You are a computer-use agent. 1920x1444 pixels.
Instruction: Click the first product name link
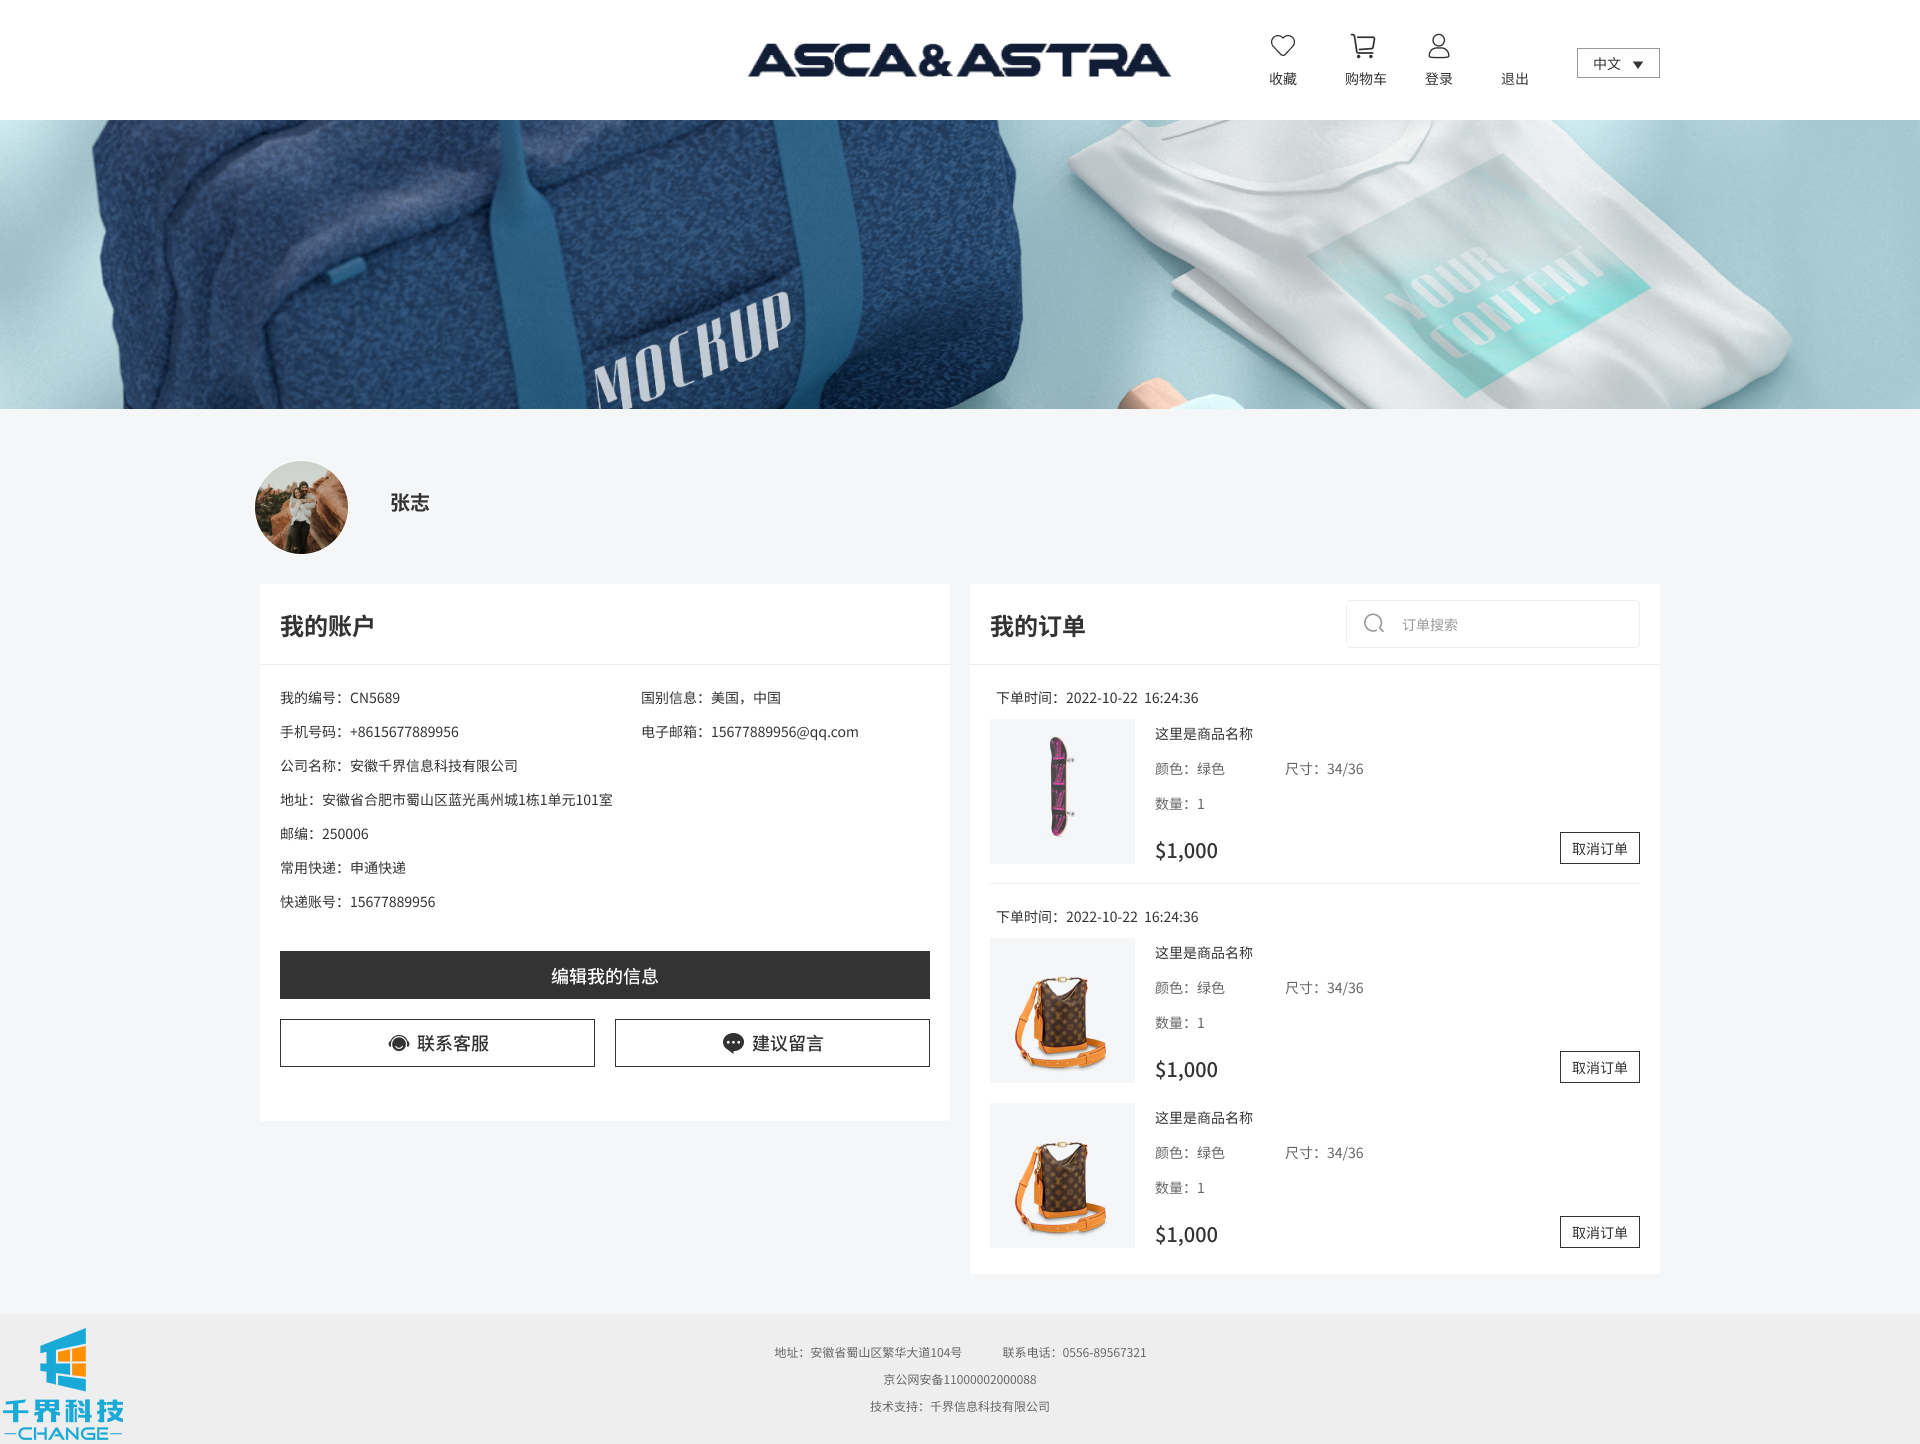(x=1203, y=734)
